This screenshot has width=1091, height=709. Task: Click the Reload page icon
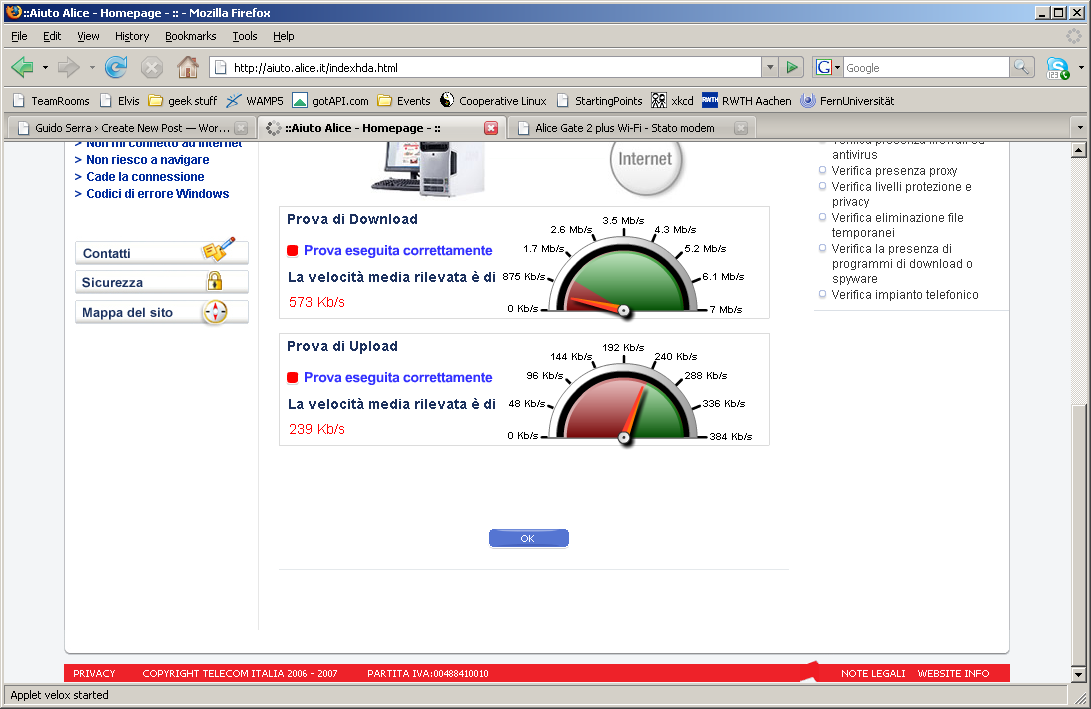116,67
